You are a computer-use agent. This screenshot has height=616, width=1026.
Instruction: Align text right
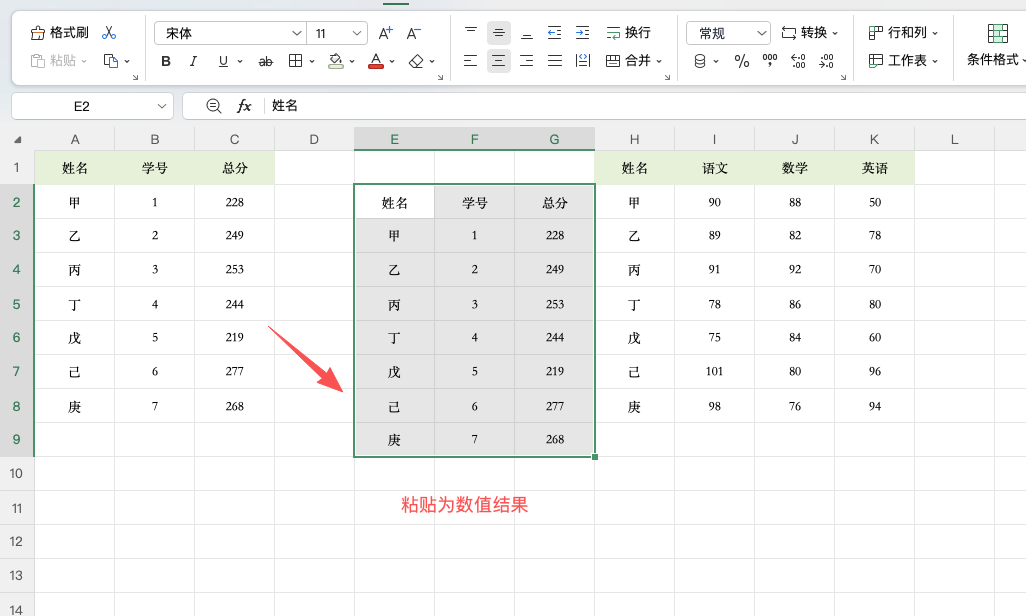pyautogui.click(x=527, y=61)
